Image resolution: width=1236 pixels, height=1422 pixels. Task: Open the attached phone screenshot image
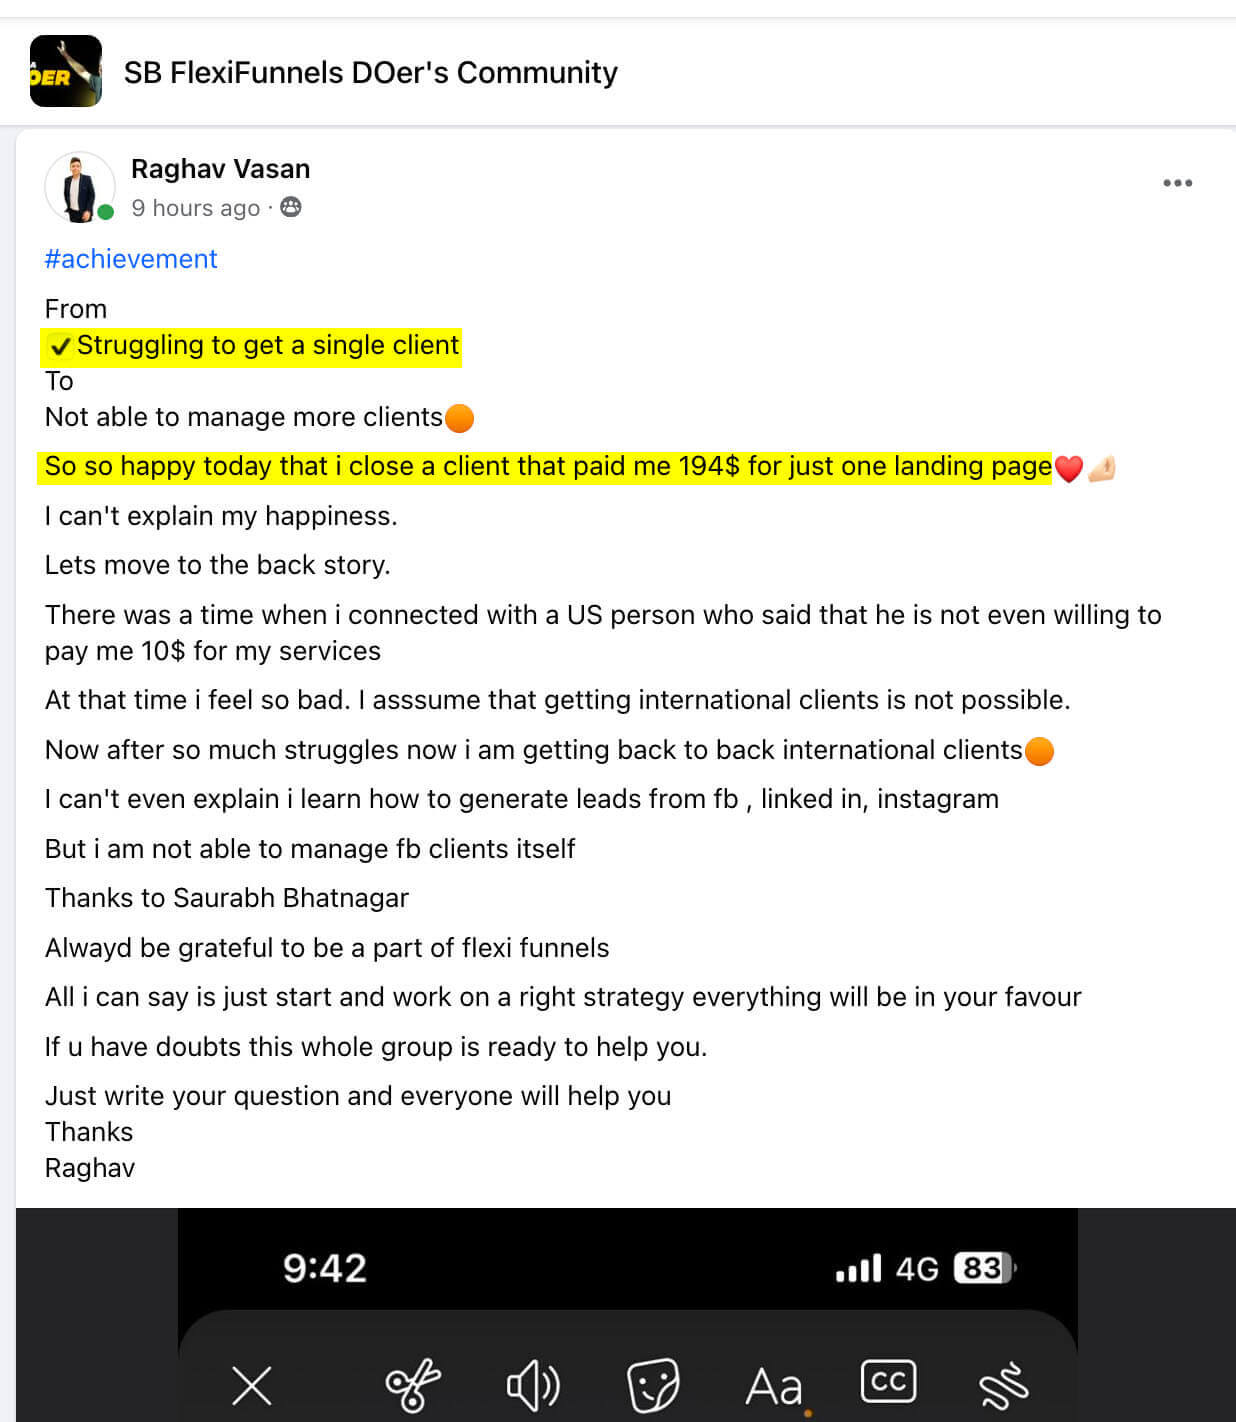point(627,1315)
